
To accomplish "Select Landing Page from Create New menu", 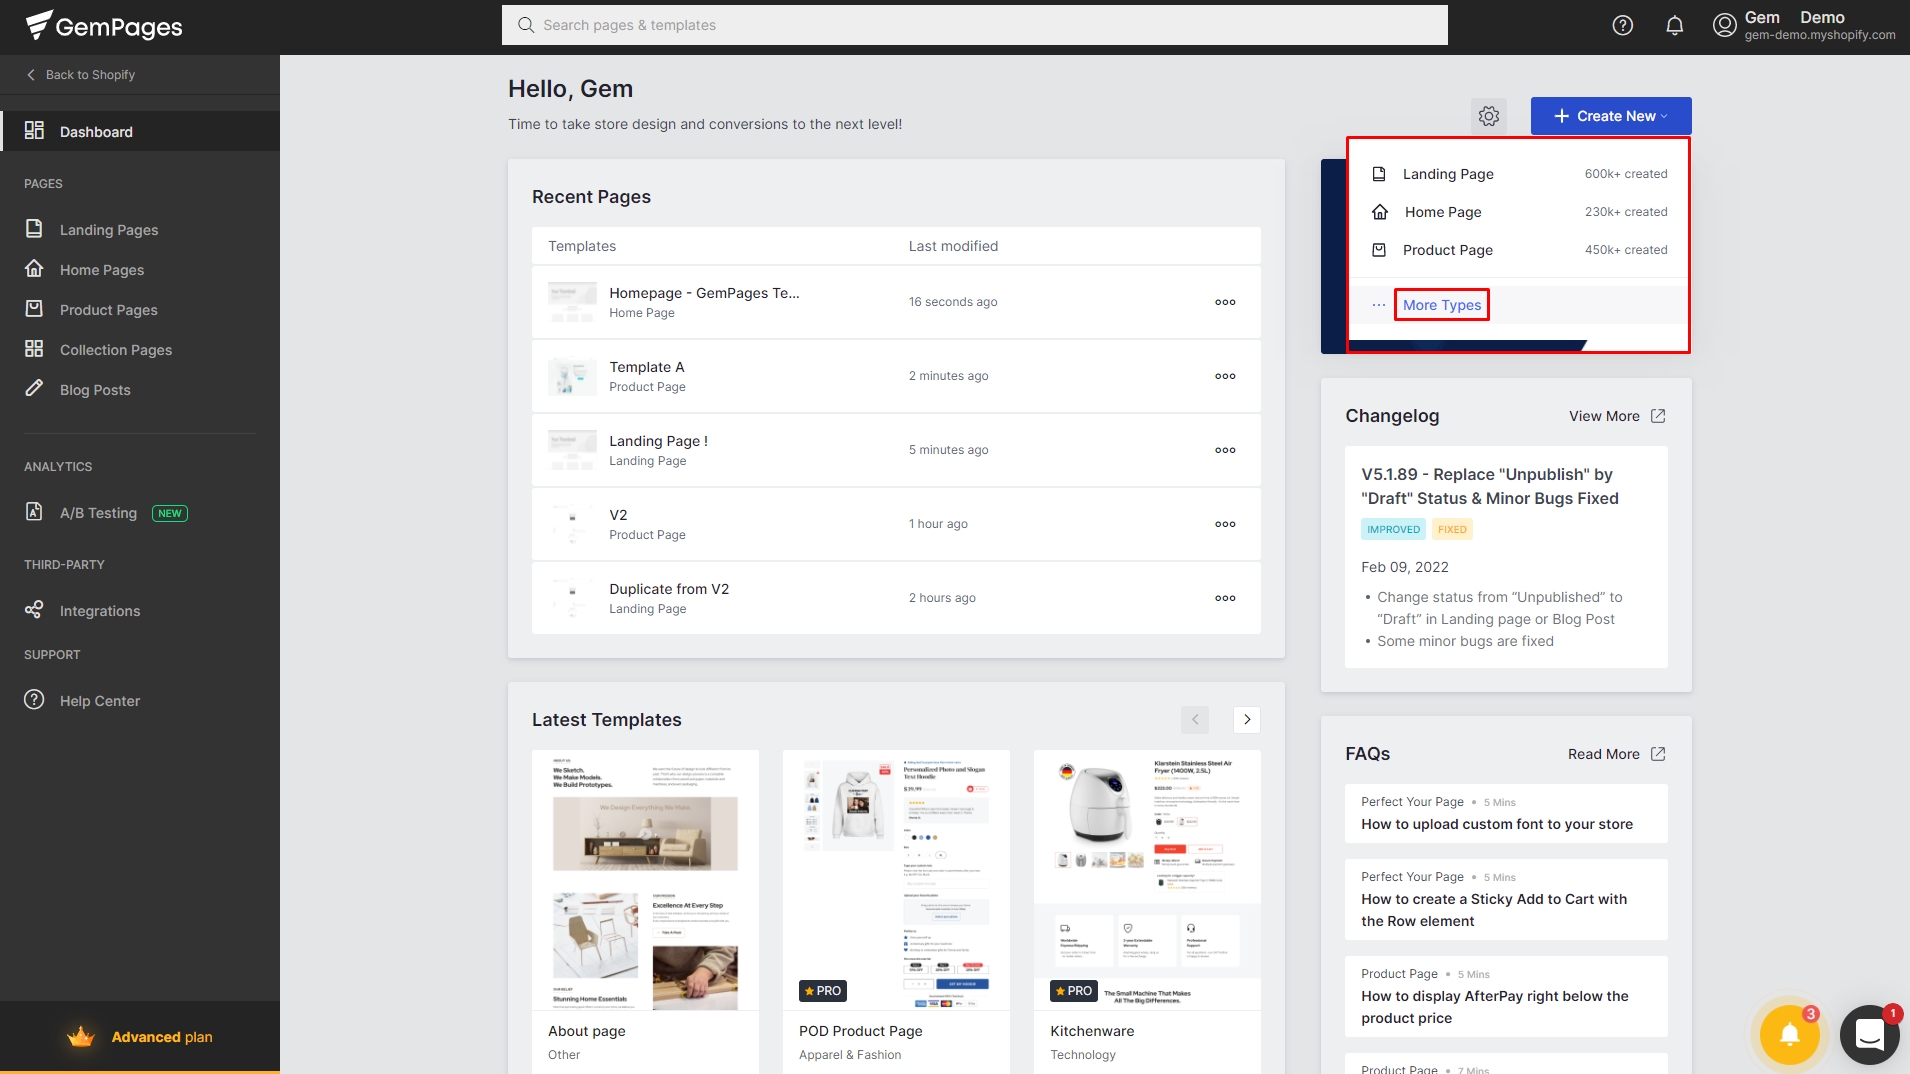I will click(1519, 174).
